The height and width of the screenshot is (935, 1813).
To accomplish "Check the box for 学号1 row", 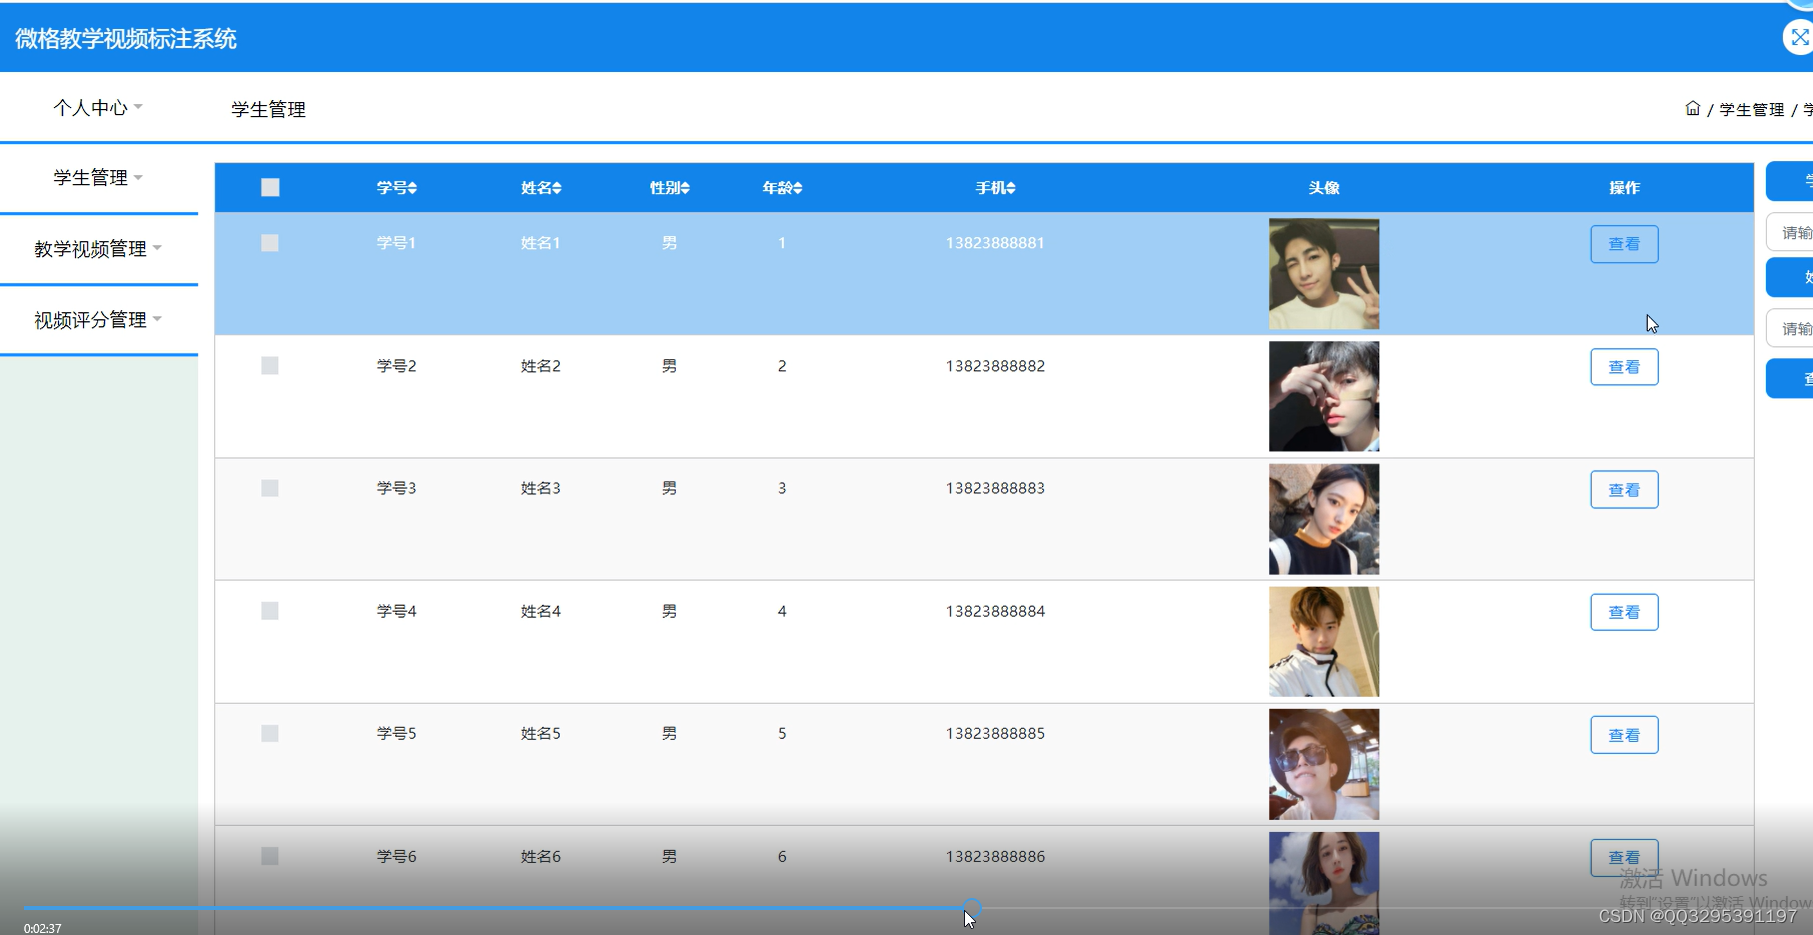I will click(270, 243).
